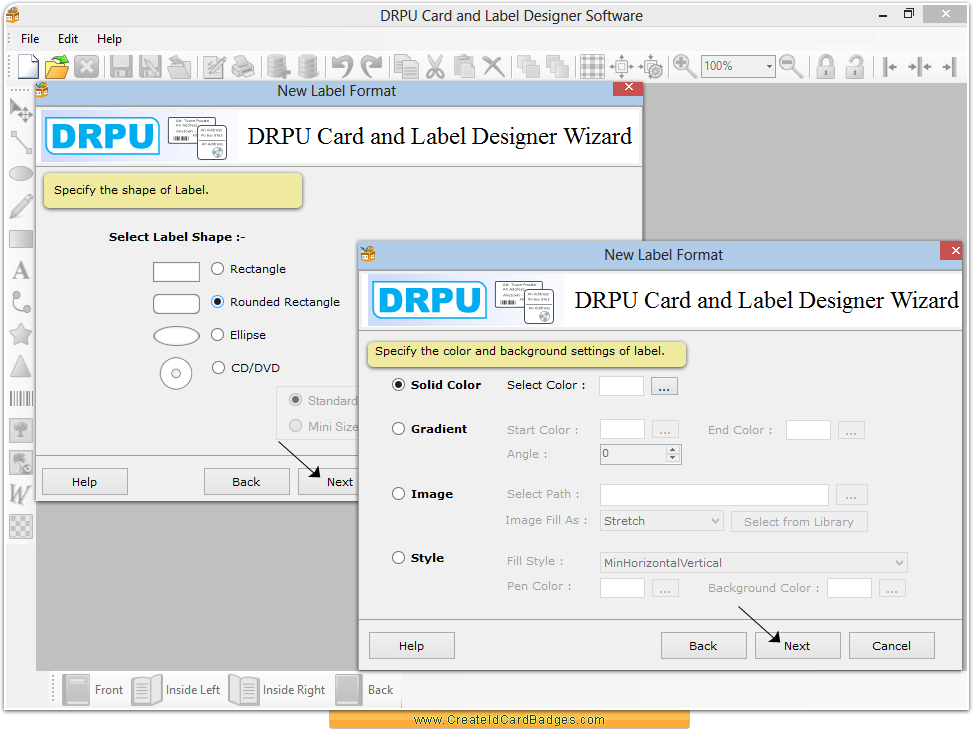Click the Zoom Out magnifier icon

(x=791, y=66)
